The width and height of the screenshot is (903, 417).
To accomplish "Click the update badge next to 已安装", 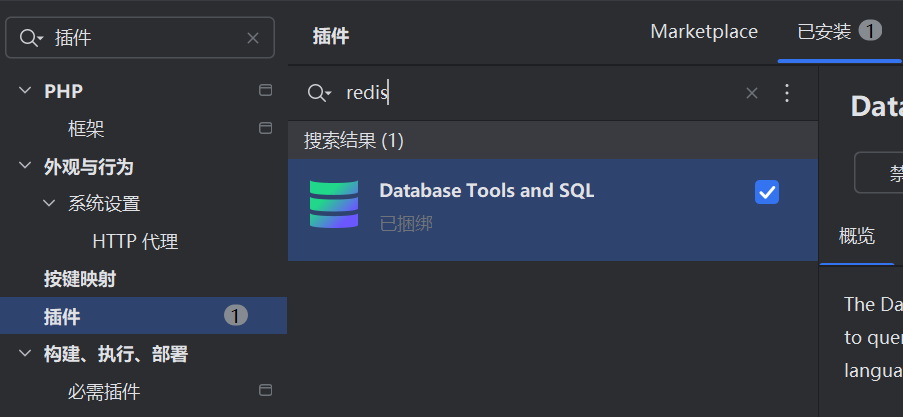I will pos(870,31).
